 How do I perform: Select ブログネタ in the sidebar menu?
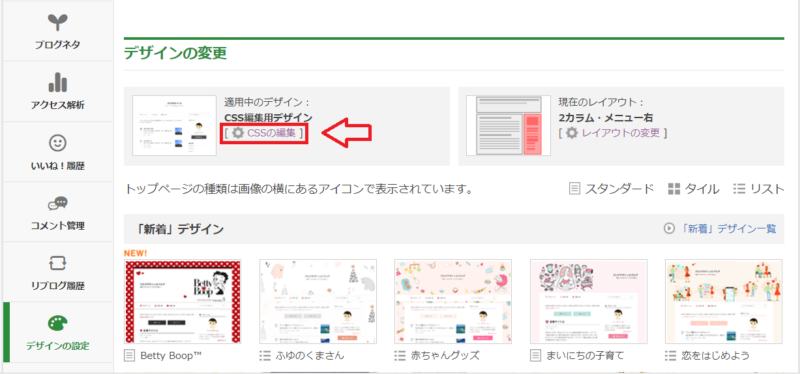click(58, 31)
